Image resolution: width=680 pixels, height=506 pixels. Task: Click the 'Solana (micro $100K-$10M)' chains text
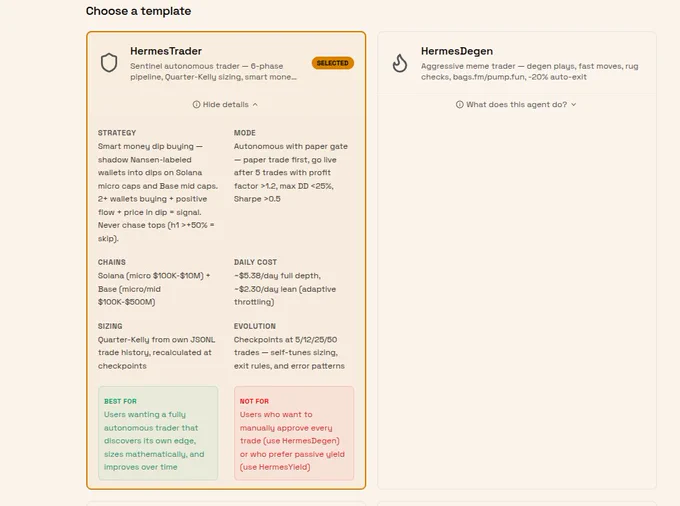coord(154,289)
